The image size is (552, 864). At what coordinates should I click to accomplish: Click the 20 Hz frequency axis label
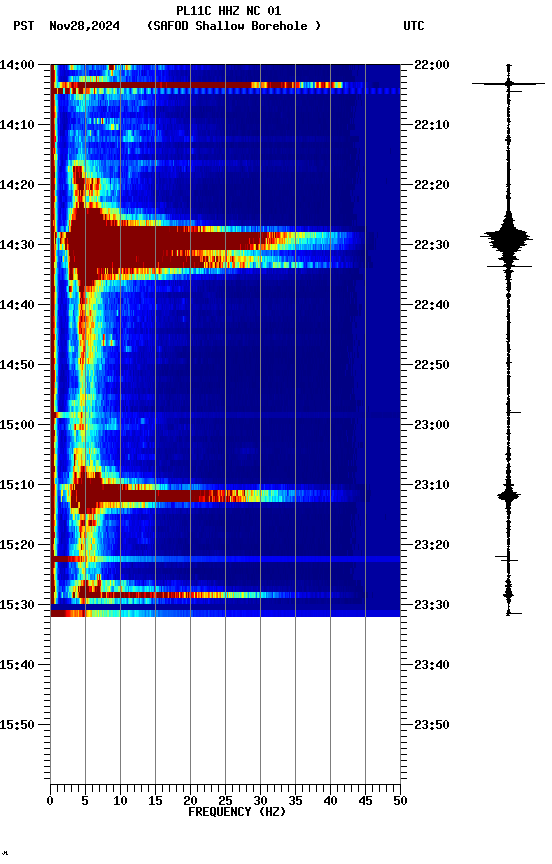[x=190, y=801]
